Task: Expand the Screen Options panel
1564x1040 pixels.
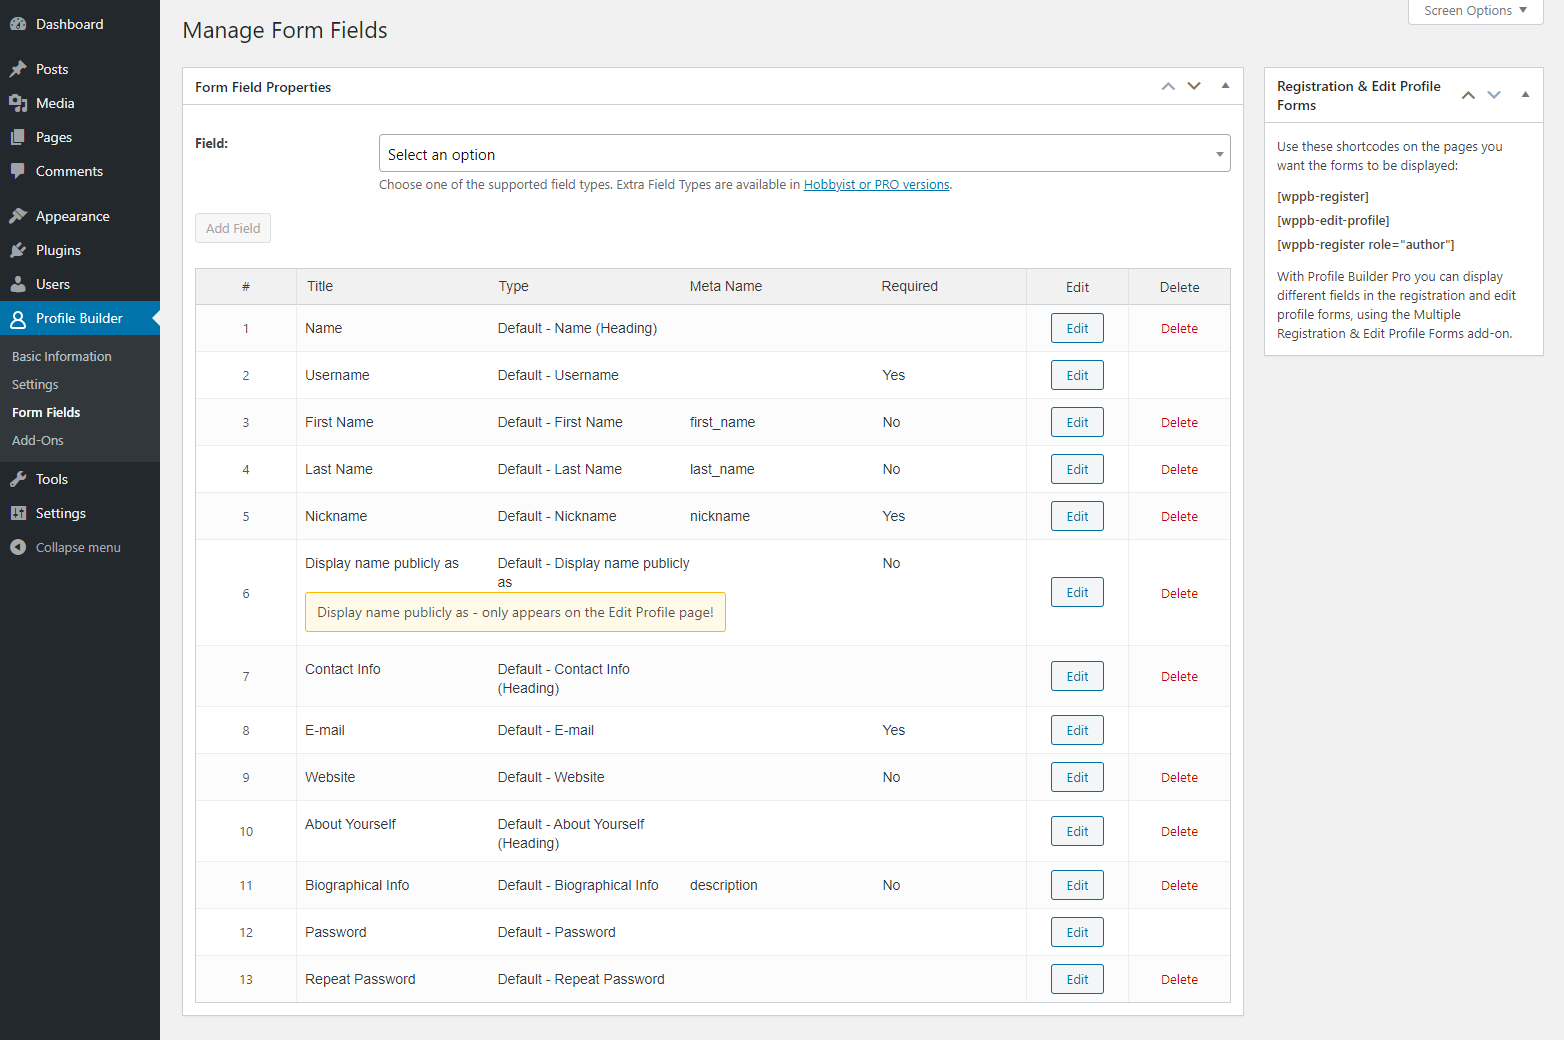Action: 1475,11
